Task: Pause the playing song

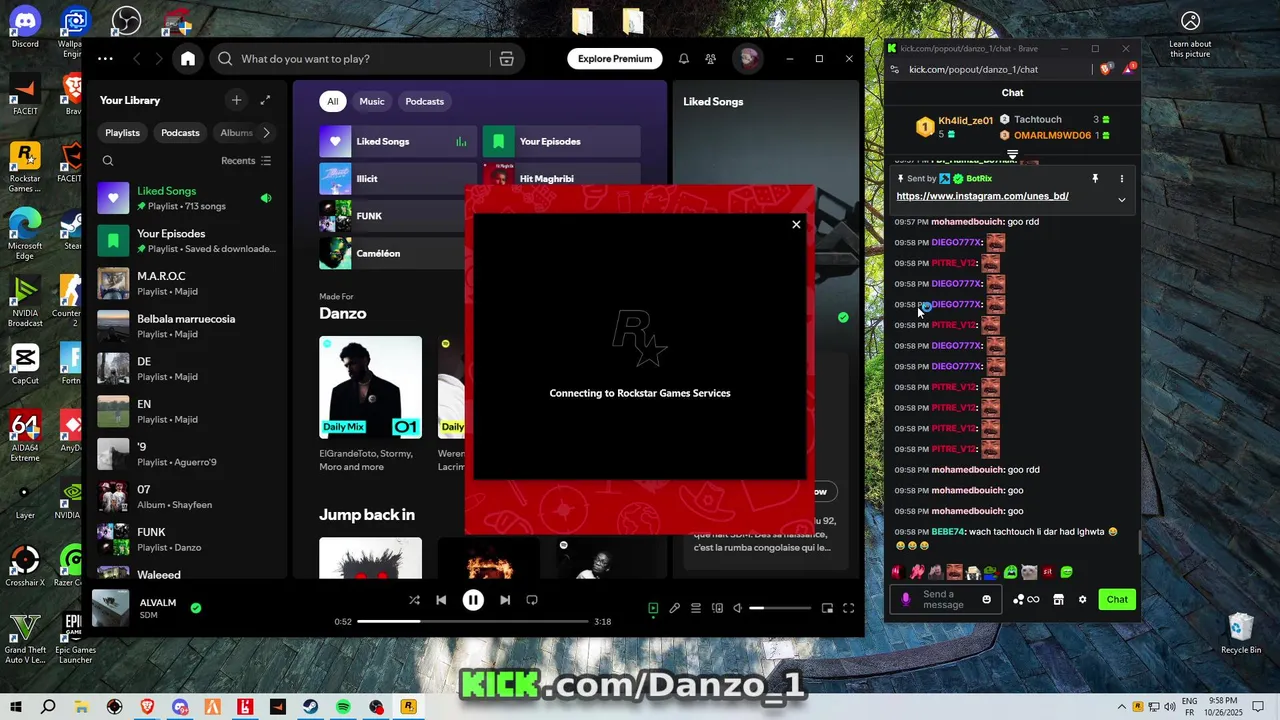Action: tap(473, 600)
